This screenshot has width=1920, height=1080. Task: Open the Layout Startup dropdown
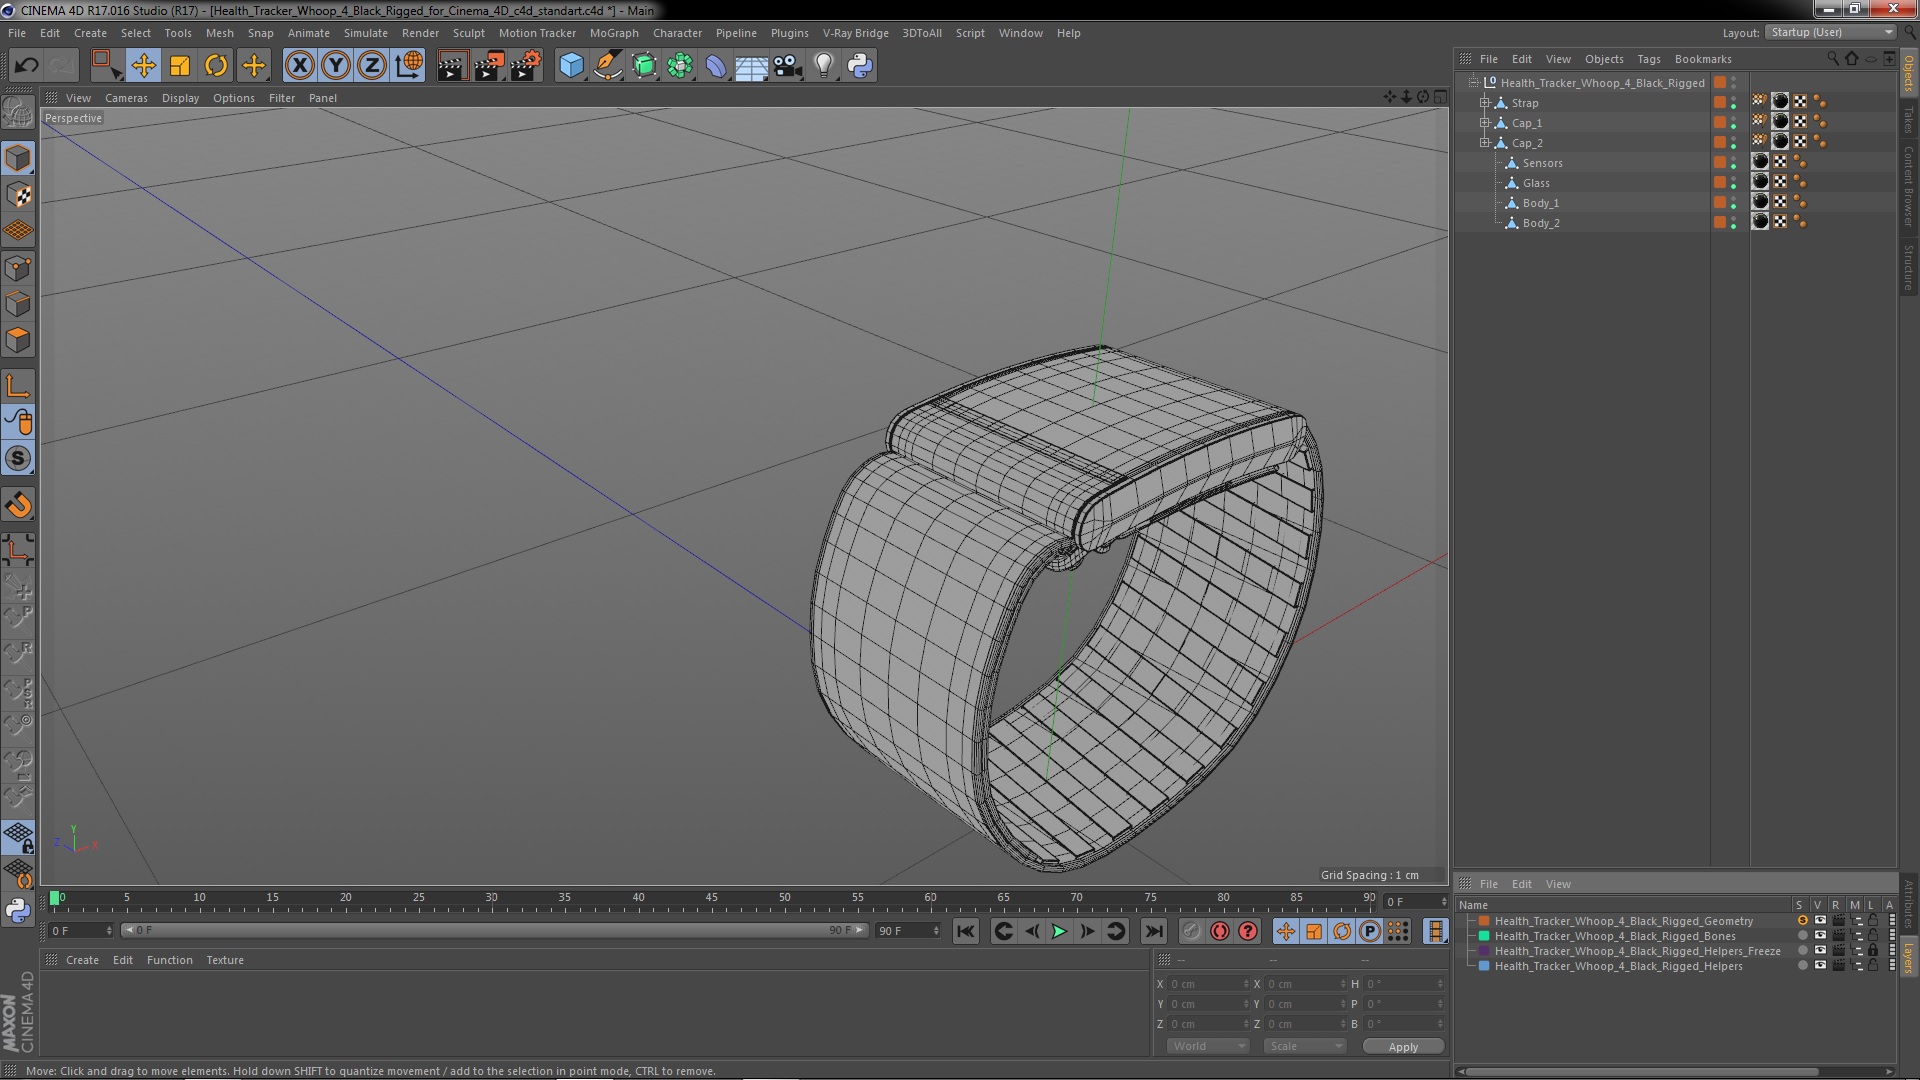[x=1831, y=32]
